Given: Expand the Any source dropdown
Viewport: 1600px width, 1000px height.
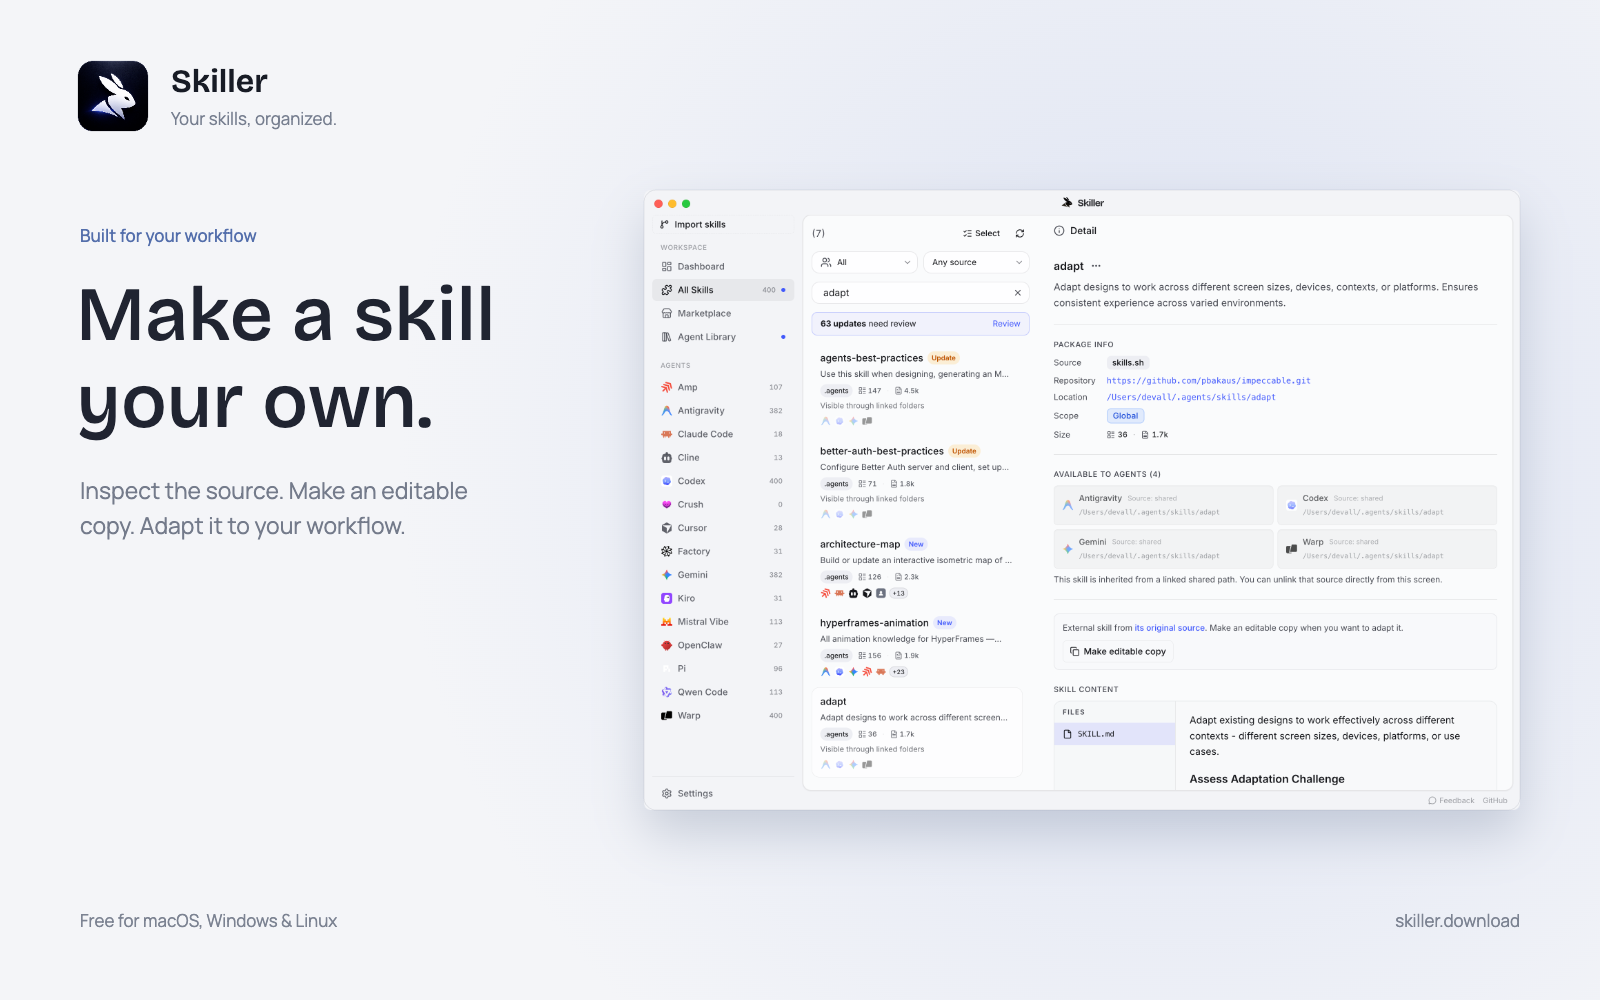Looking at the screenshot, I should tap(976, 262).
